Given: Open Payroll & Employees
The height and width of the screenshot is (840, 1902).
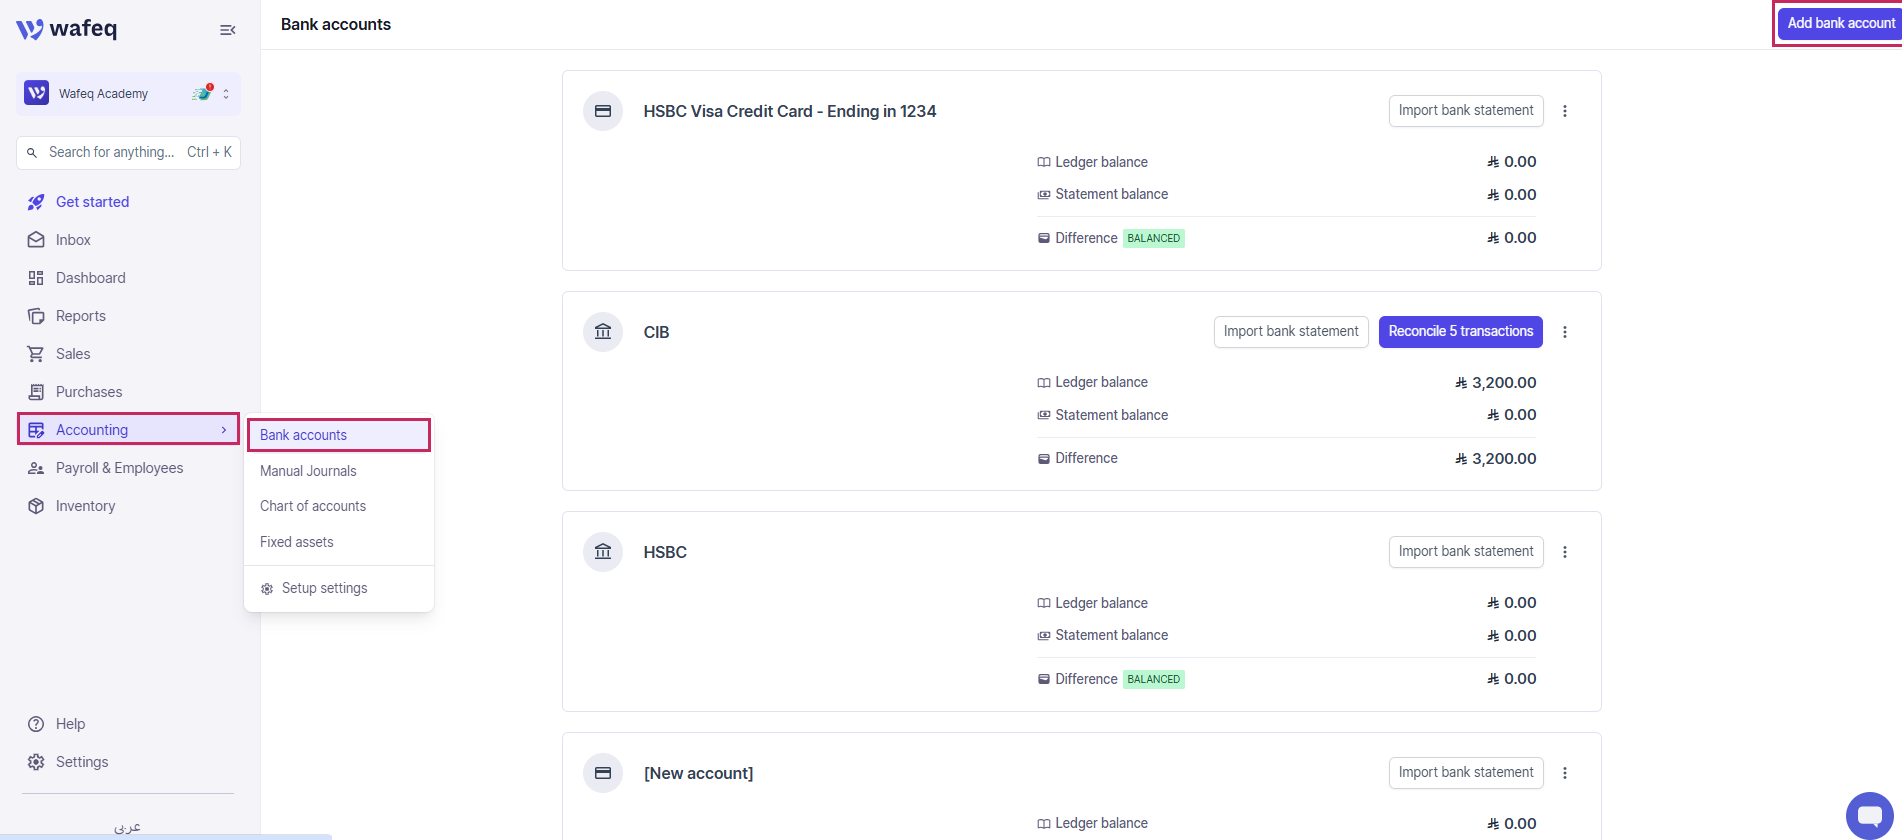Looking at the screenshot, I should tap(120, 468).
